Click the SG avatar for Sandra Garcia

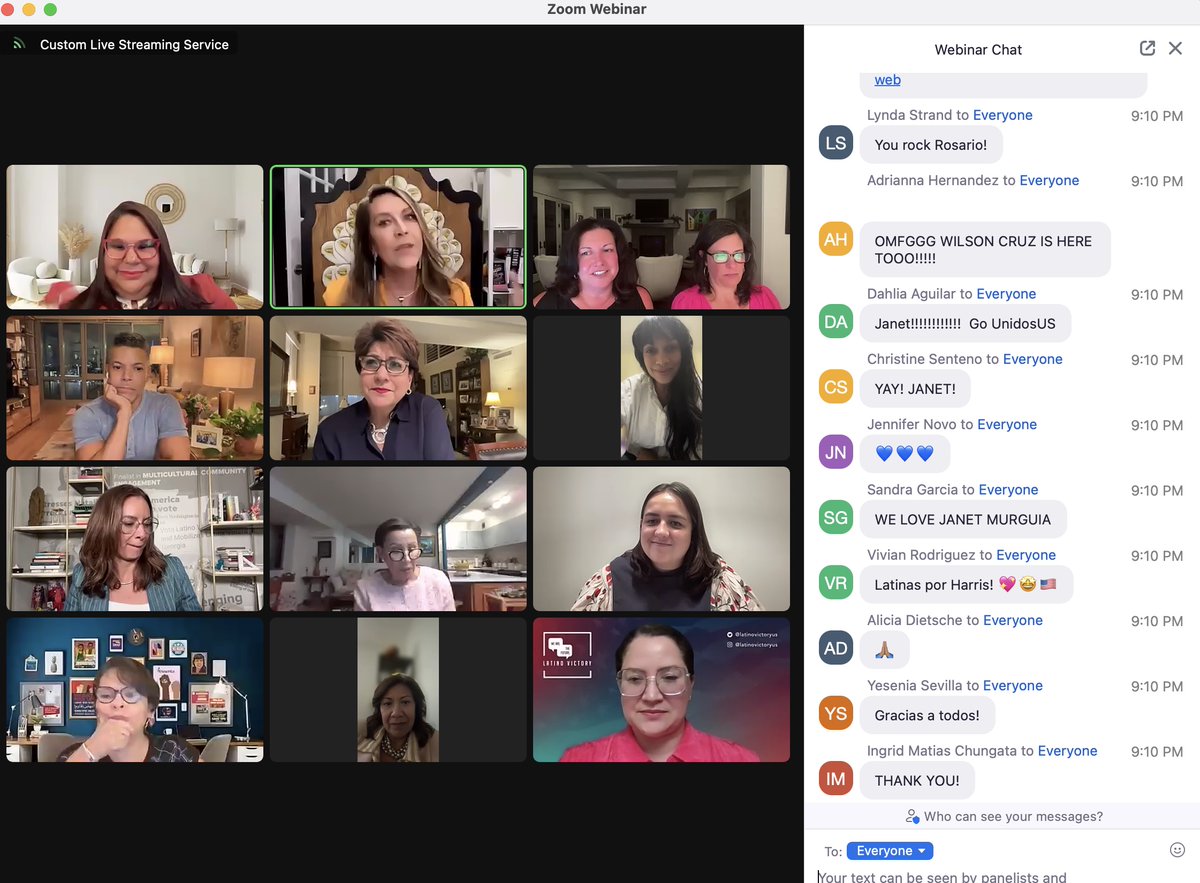point(836,518)
